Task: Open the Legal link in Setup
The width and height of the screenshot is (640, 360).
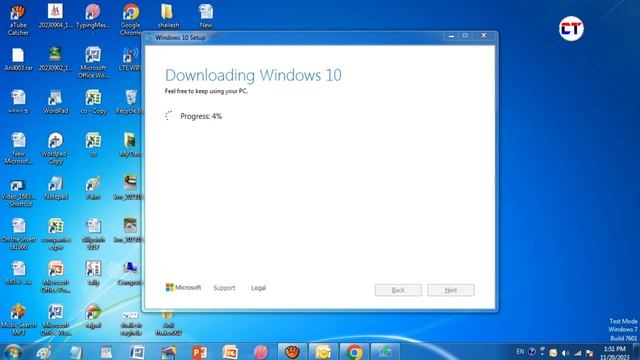Action: (x=258, y=288)
